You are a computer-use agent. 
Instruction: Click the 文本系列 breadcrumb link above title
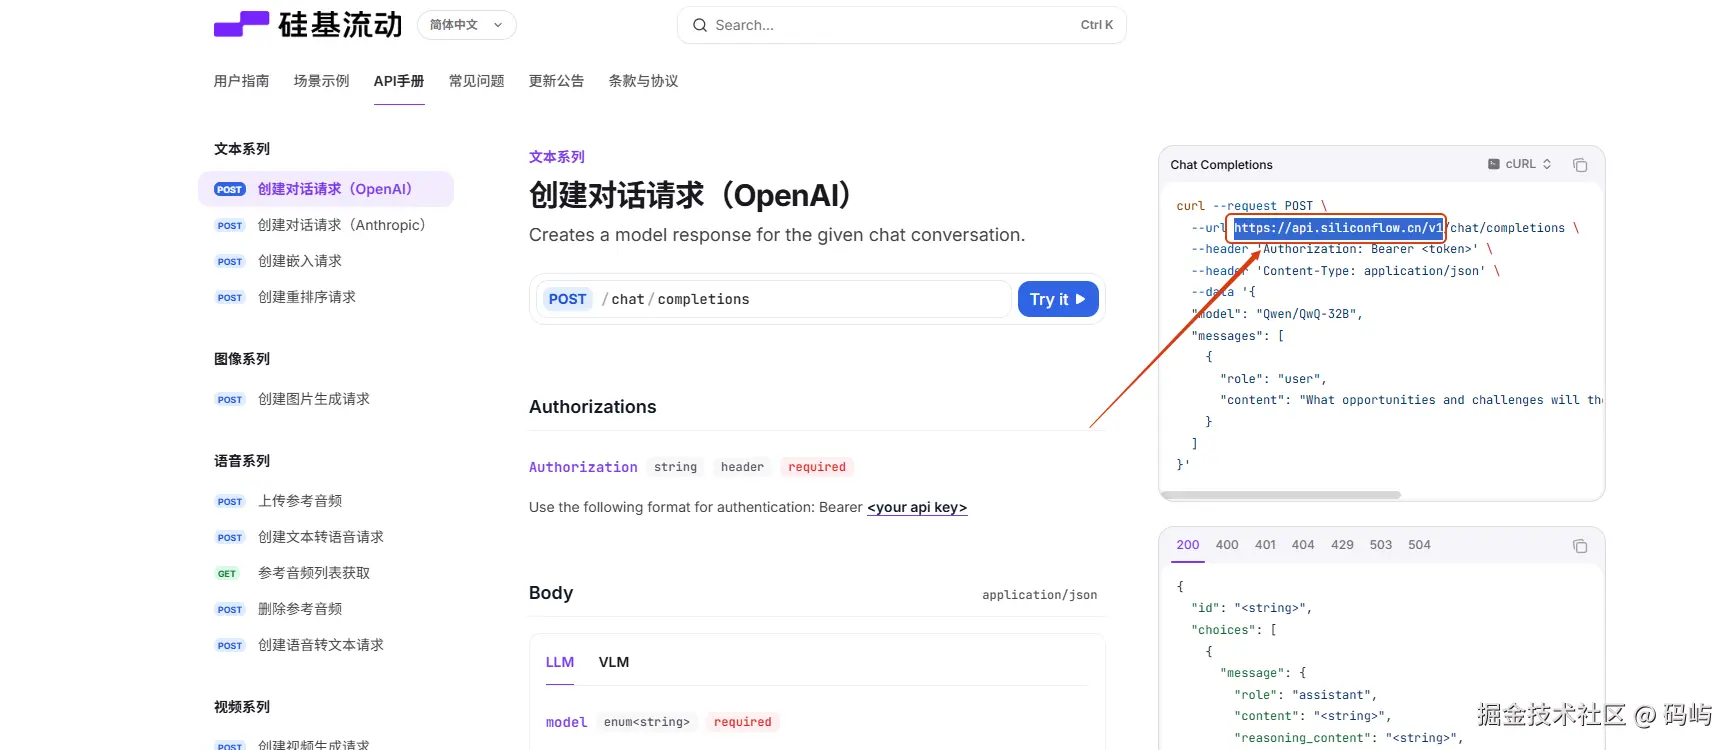pyautogui.click(x=556, y=157)
